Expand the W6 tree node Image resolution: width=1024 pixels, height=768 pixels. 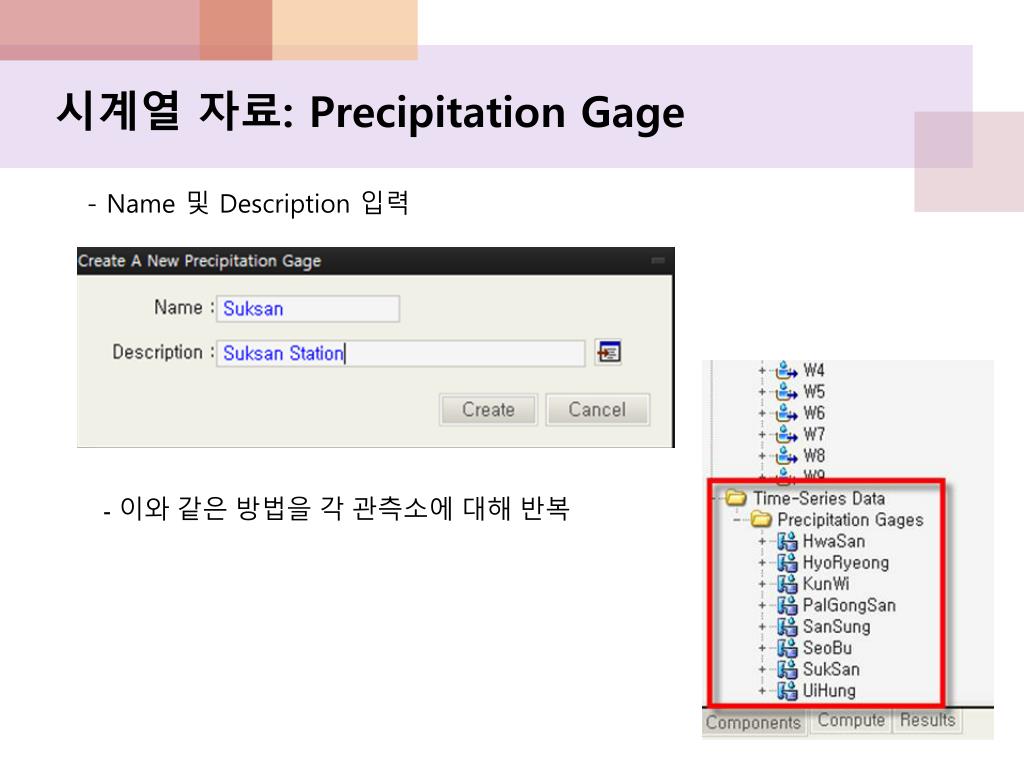point(762,413)
